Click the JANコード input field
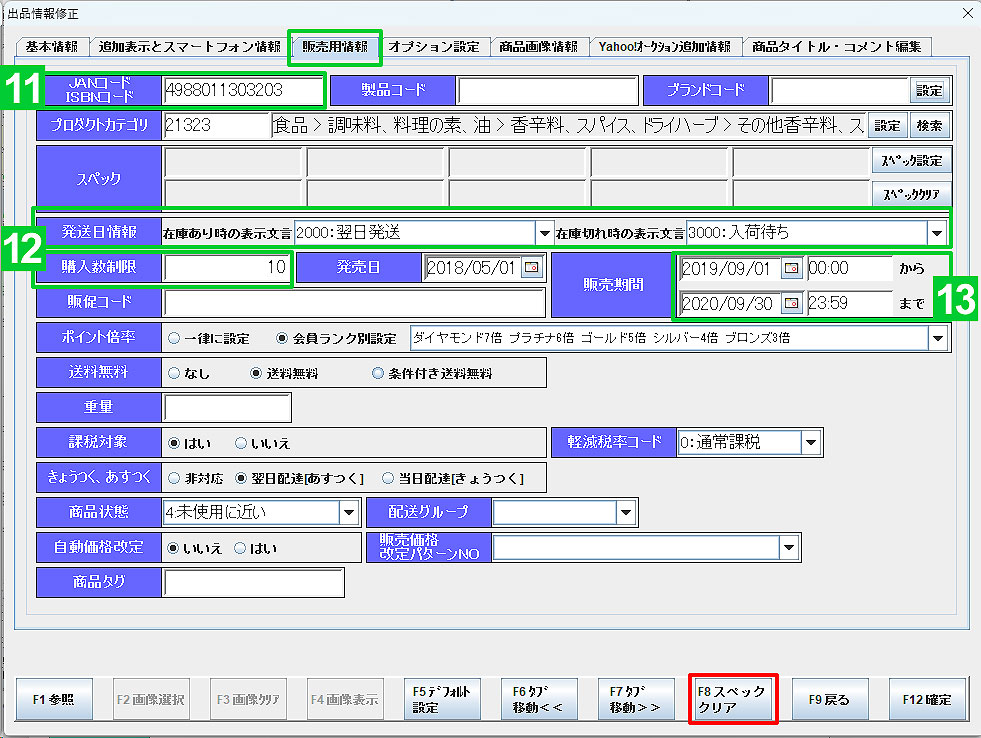Screen dimensions: 981x738 tap(243, 90)
